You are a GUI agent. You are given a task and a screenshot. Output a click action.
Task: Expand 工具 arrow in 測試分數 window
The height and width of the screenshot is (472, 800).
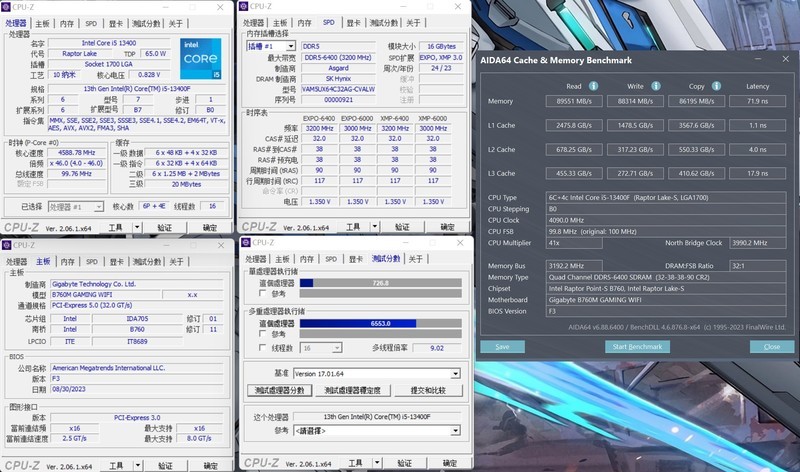coord(377,463)
